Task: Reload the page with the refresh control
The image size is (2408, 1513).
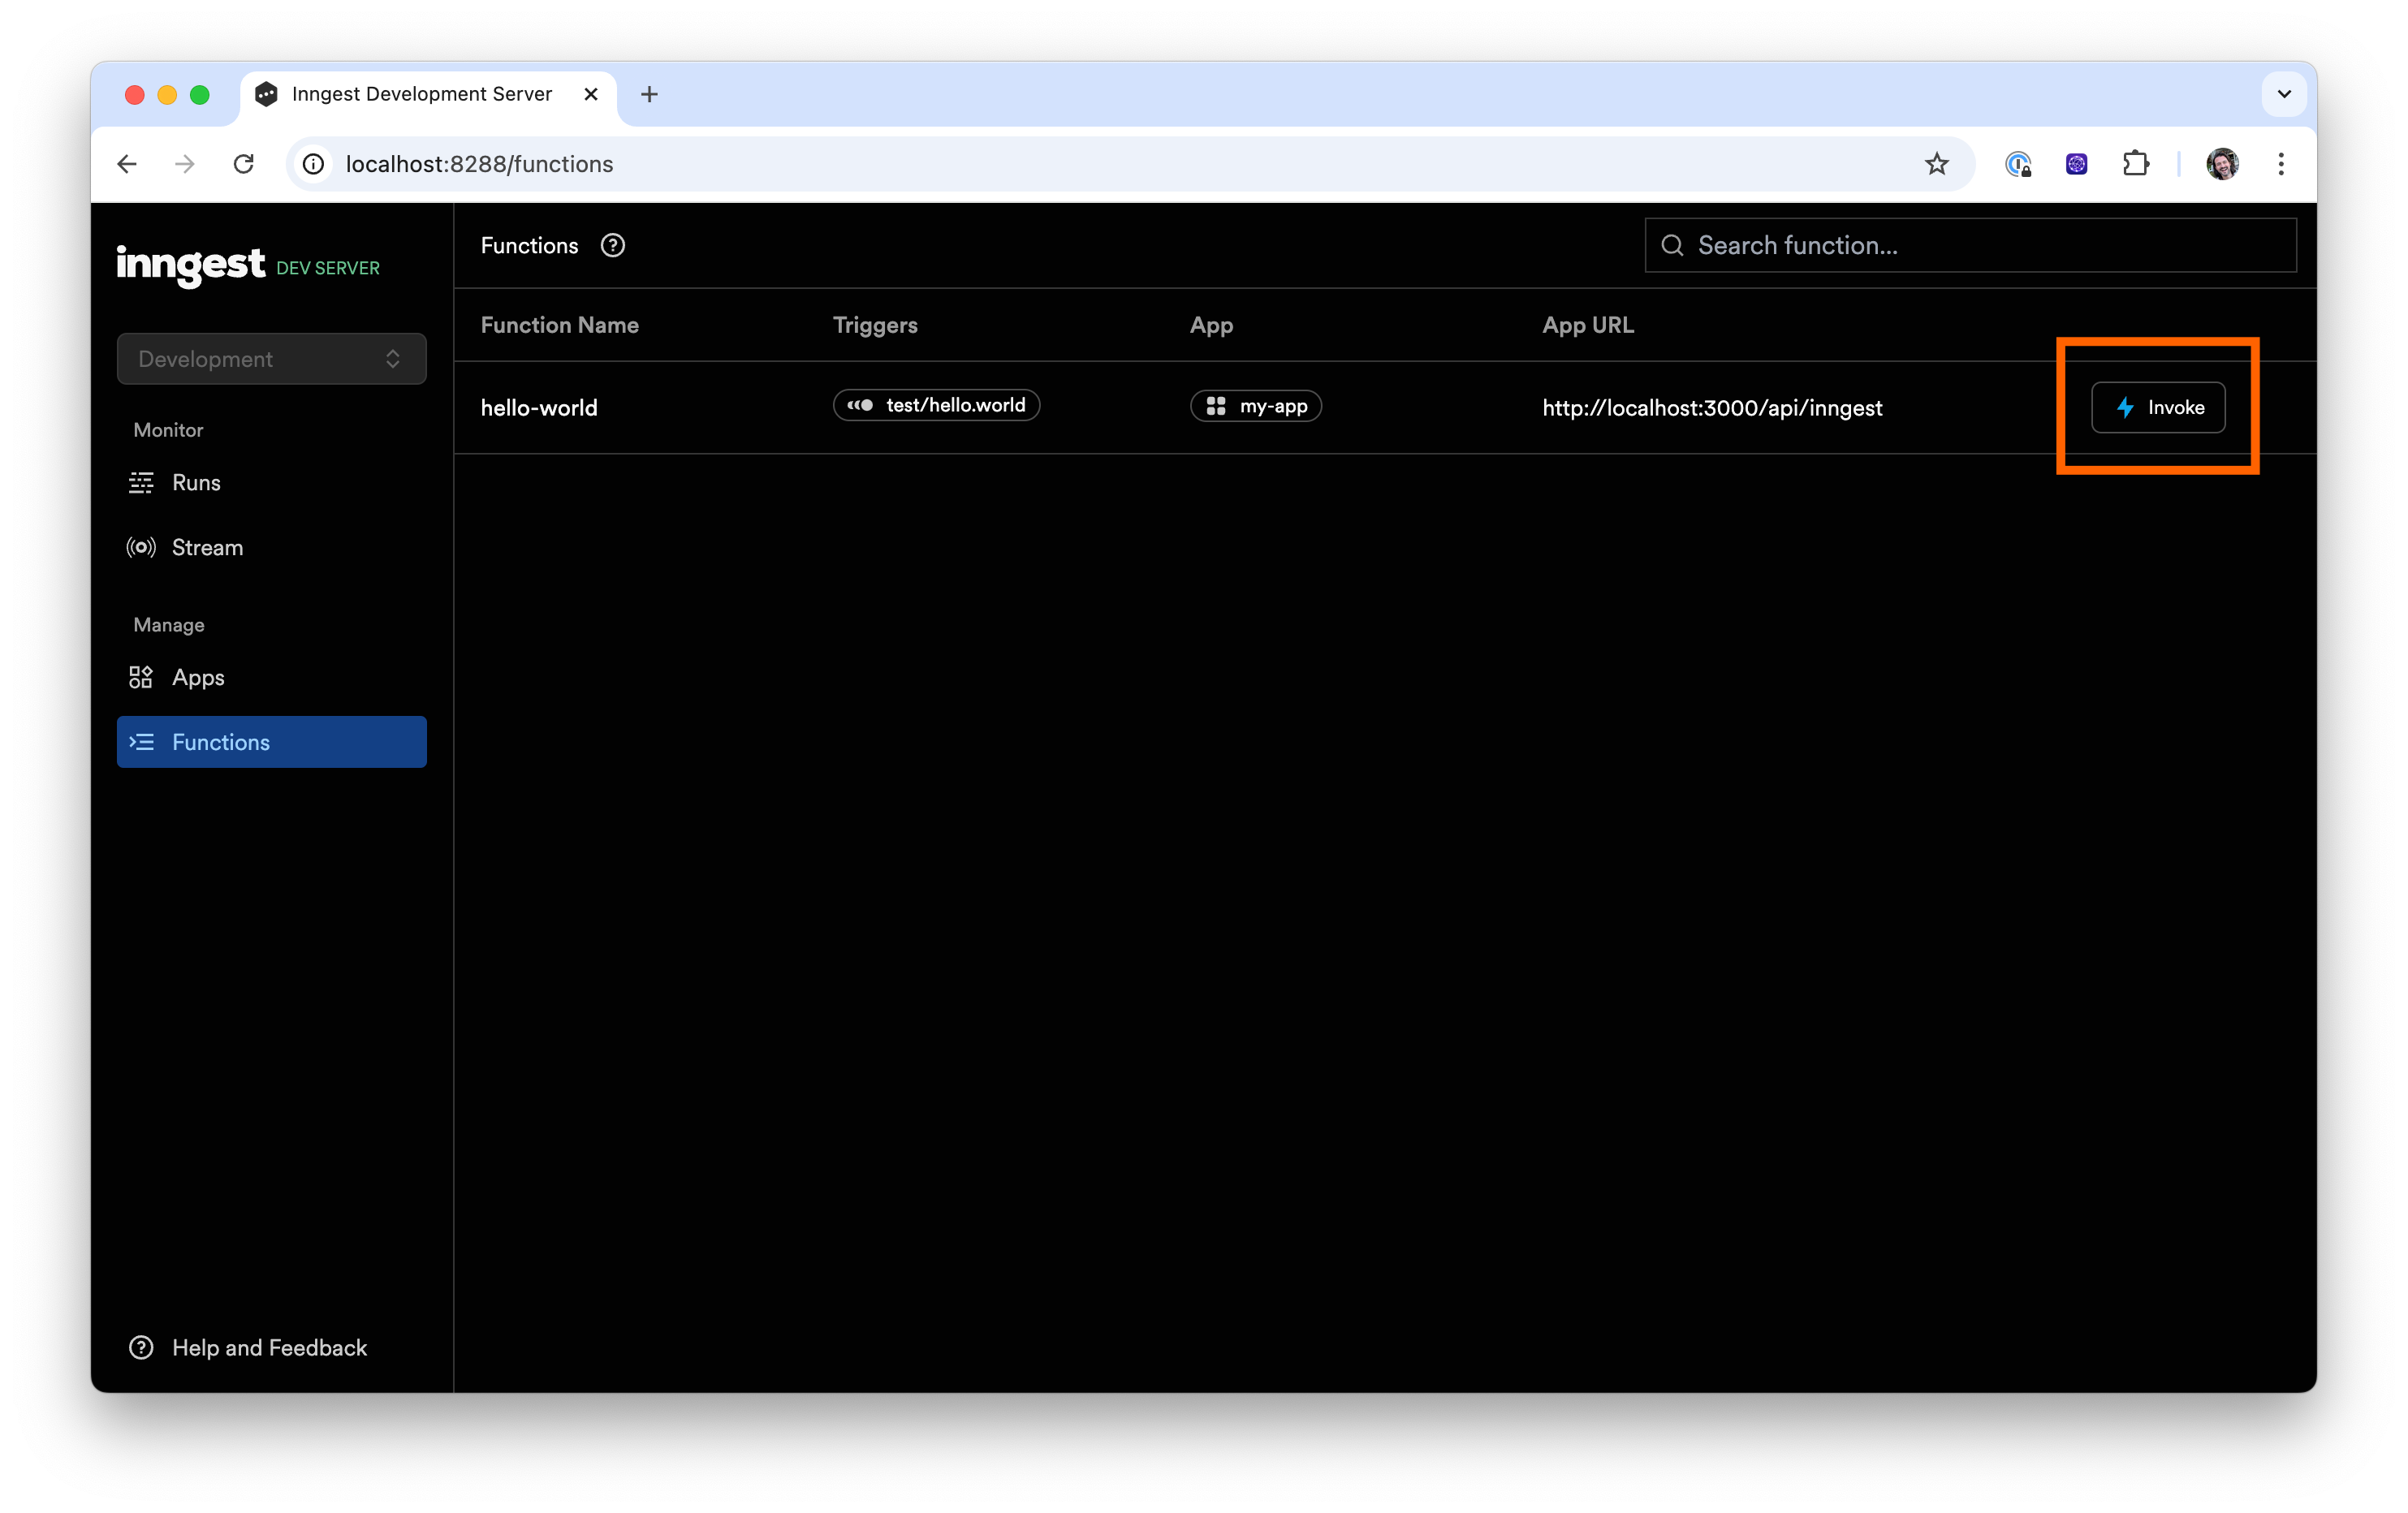Action: click(243, 163)
